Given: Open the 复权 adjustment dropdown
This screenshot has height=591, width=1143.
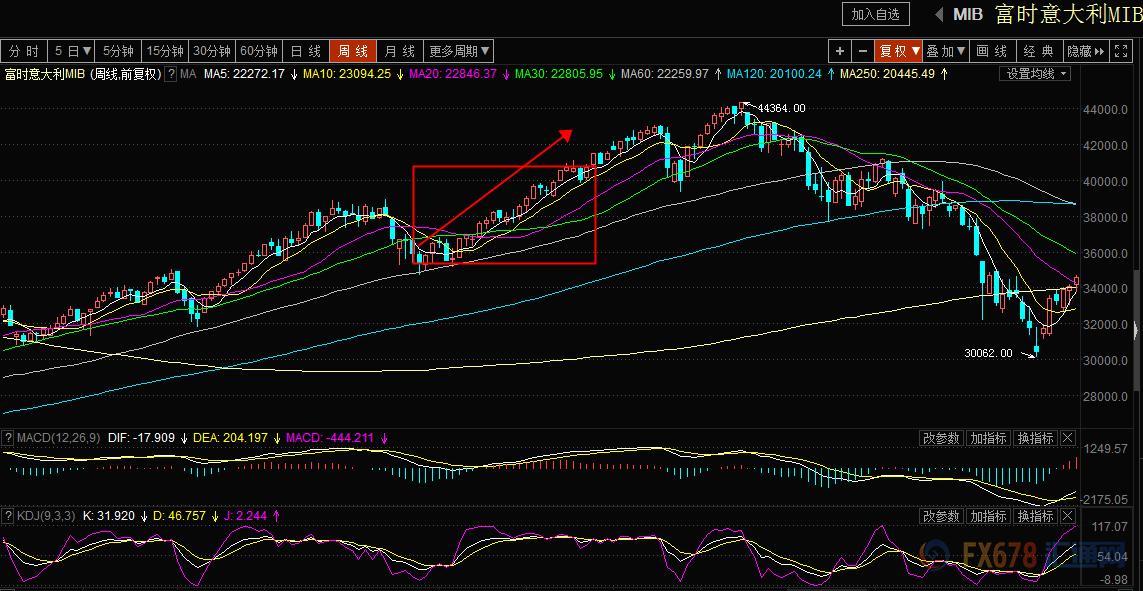Looking at the screenshot, I should point(899,51).
